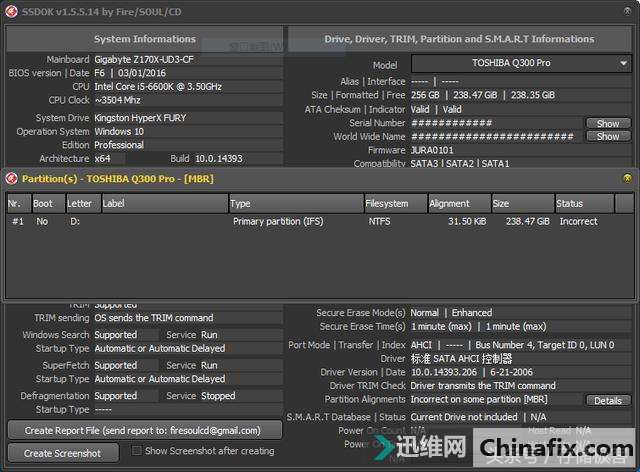Click the Alignment column header
This screenshot has height=472, width=640.
pos(460,203)
